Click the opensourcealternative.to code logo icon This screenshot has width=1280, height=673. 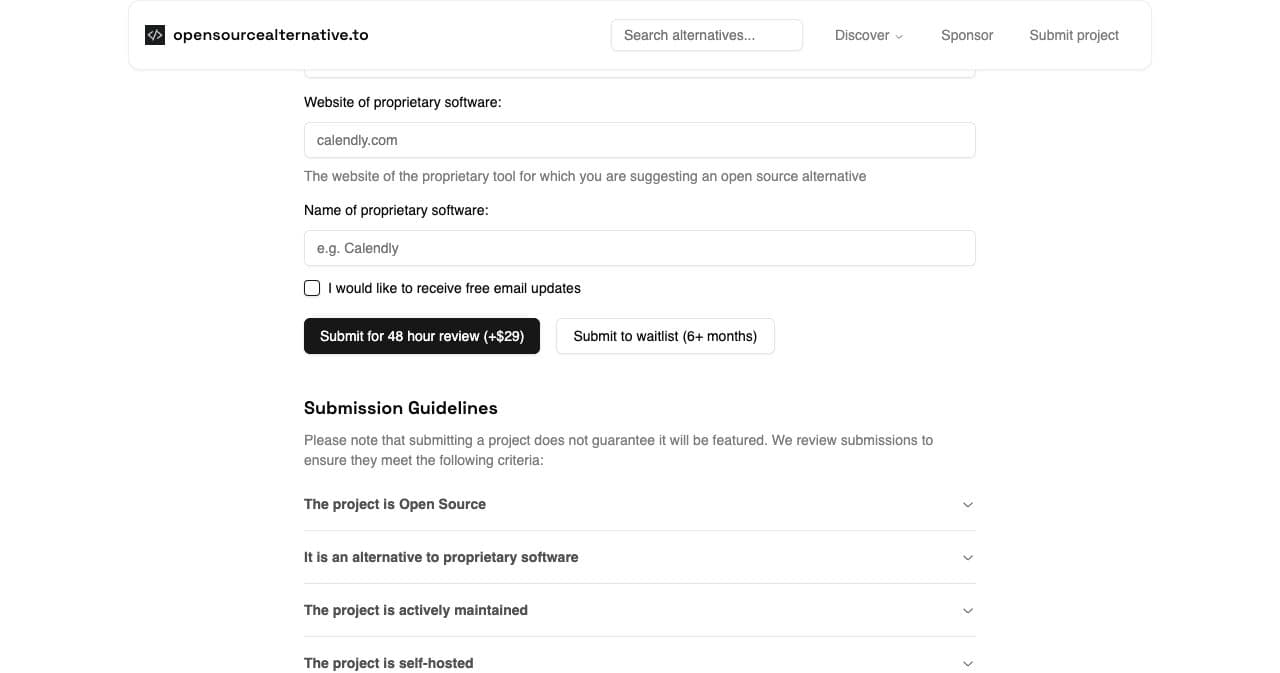tap(155, 35)
